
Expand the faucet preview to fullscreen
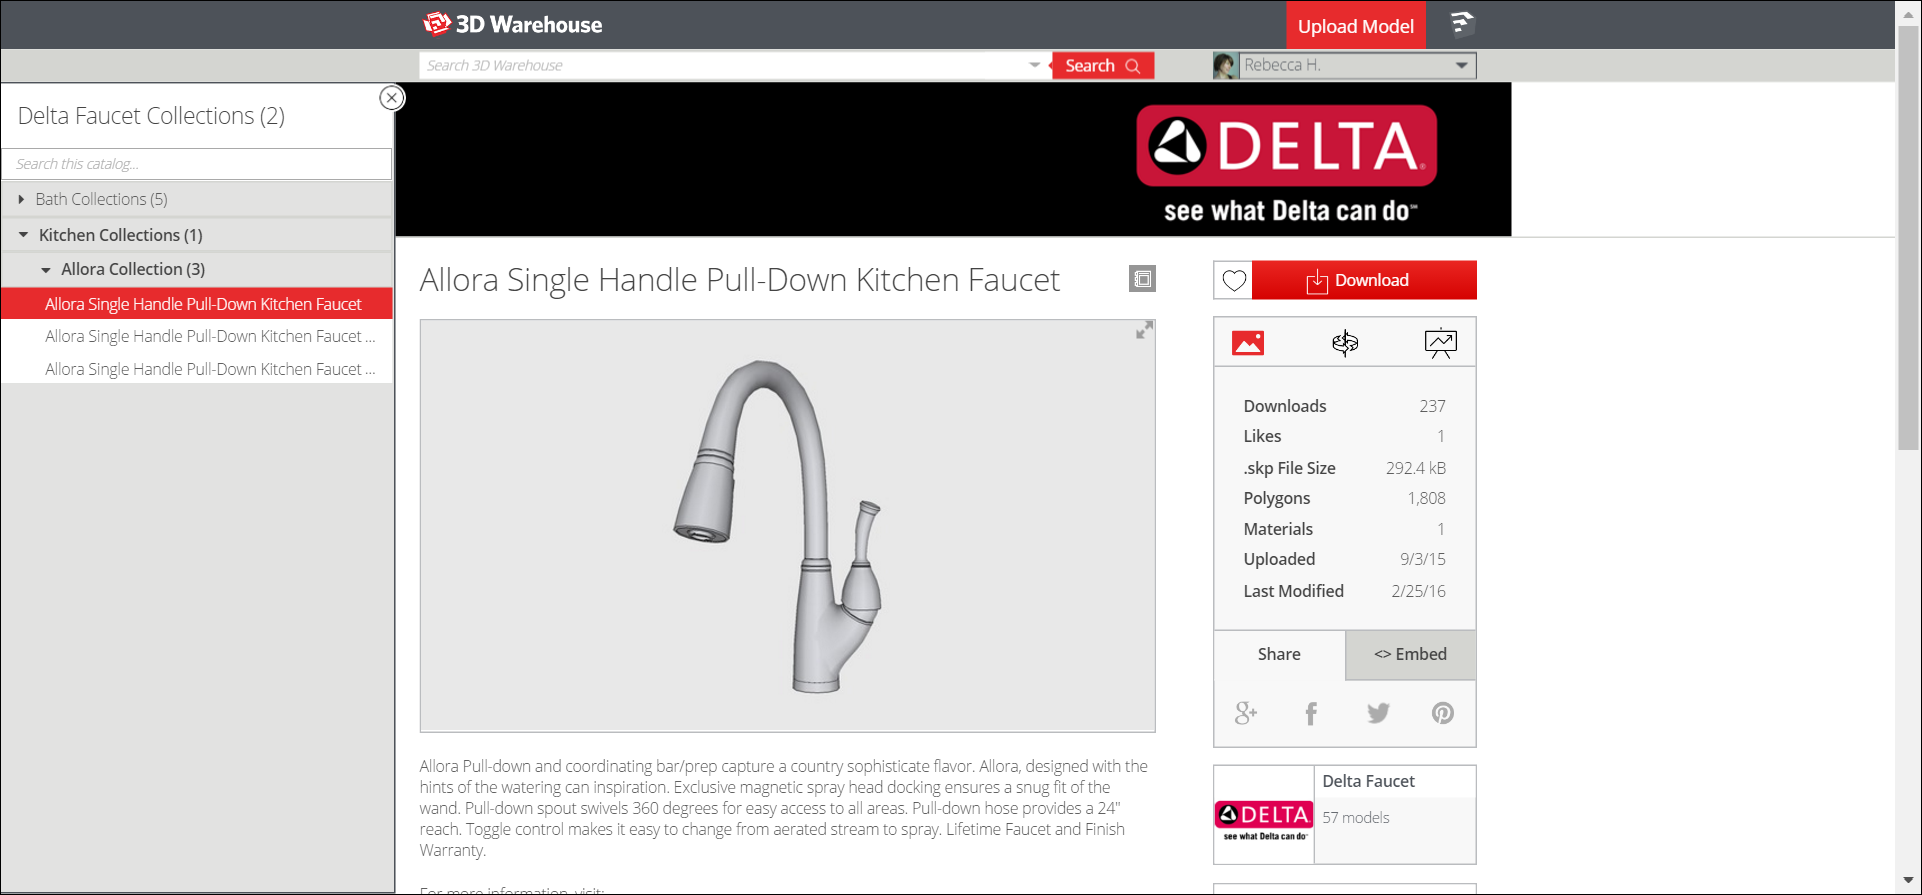point(1144,330)
